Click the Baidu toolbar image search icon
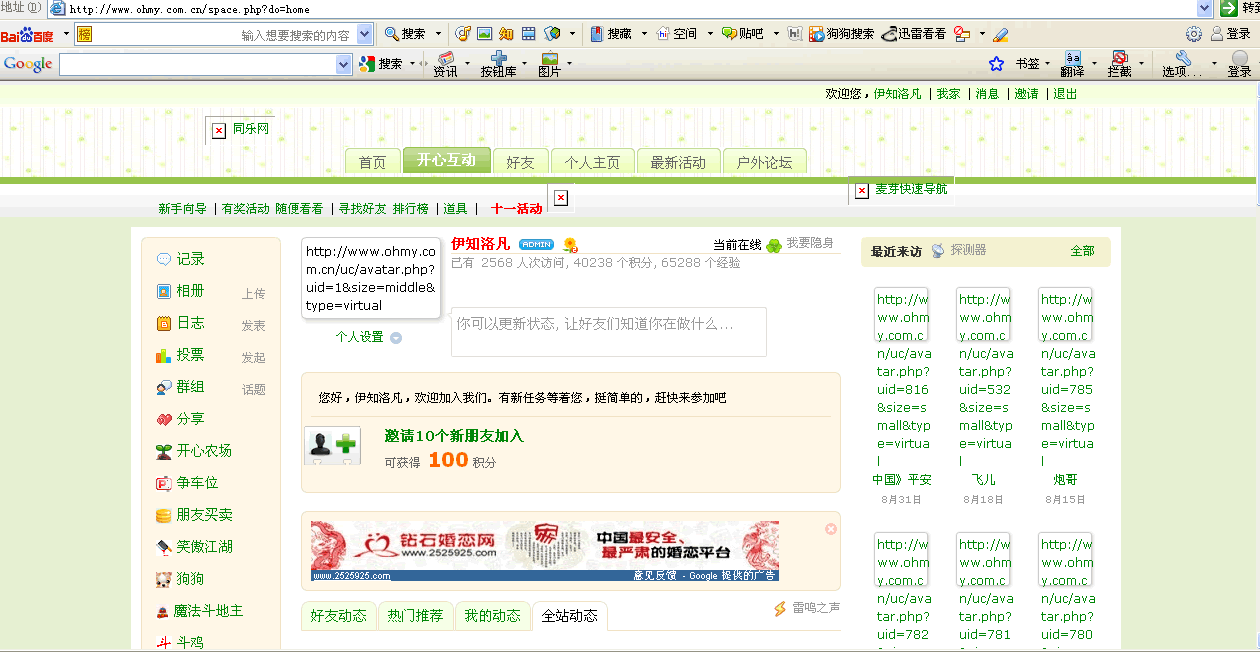Screen dimensions: 1260x652 coord(484,33)
